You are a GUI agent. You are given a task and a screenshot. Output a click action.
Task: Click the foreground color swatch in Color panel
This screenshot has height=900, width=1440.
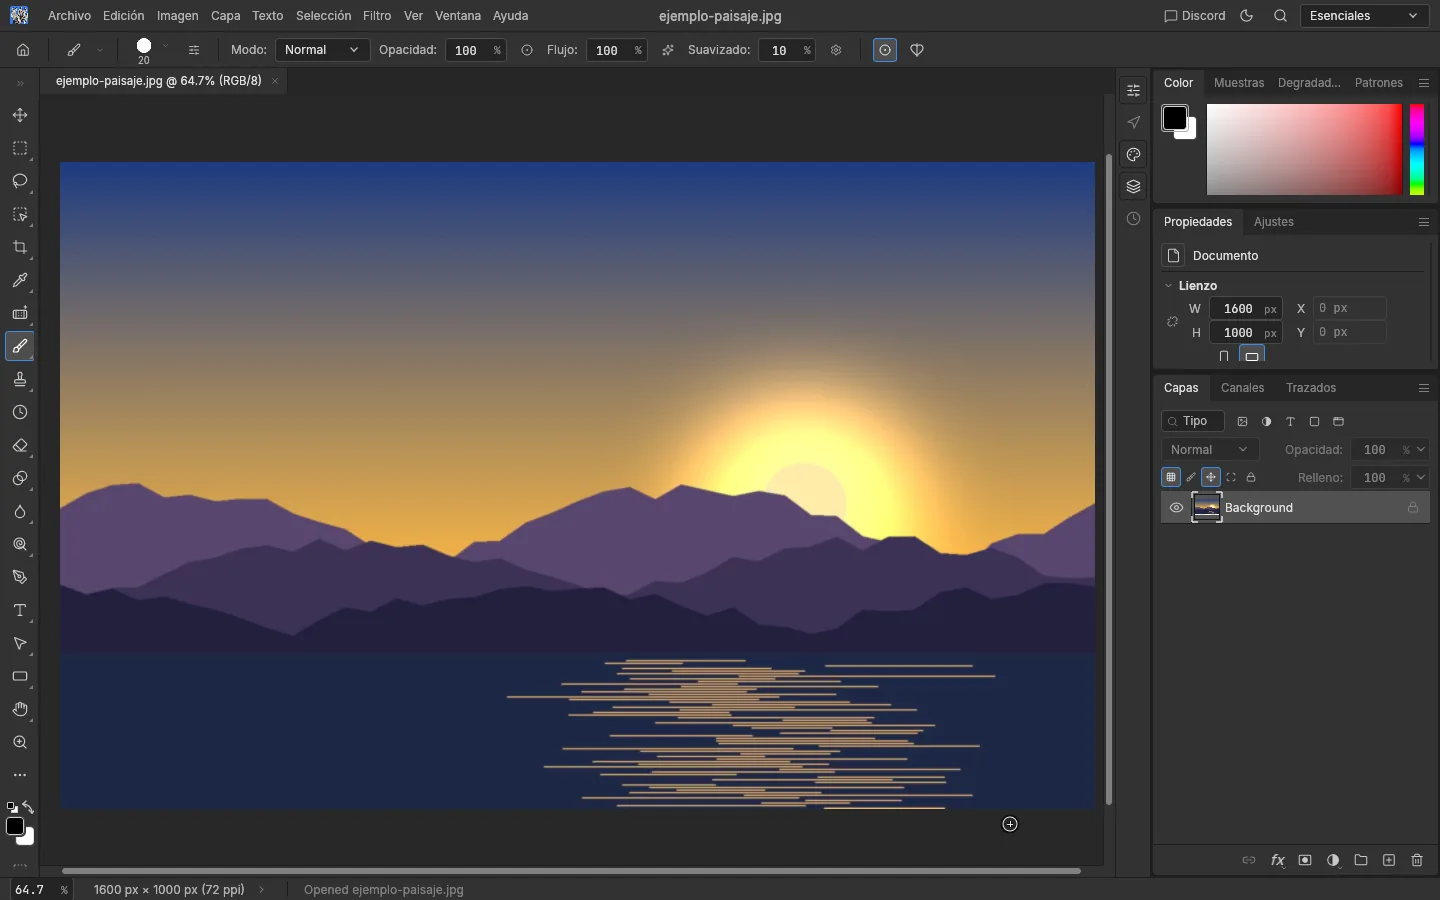[1174, 118]
